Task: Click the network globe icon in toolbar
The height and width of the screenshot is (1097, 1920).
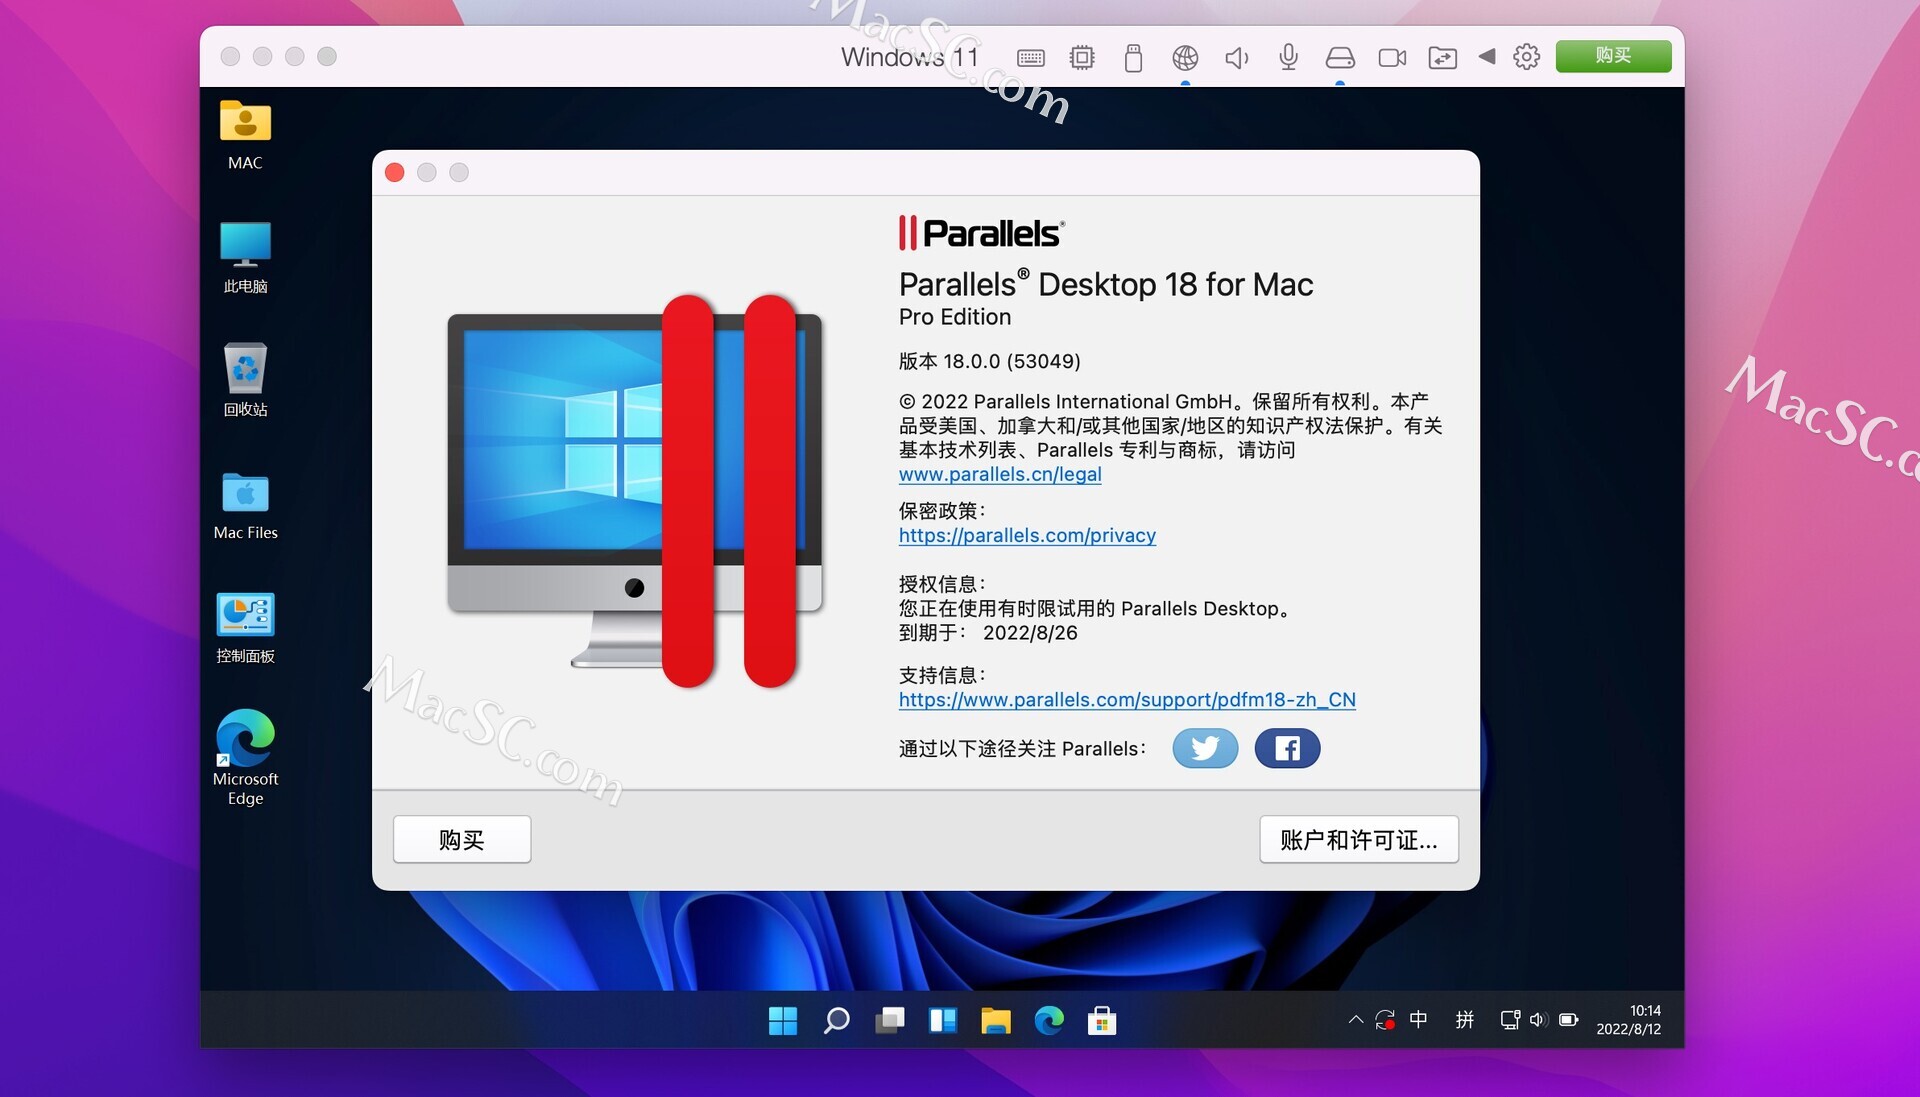Action: click(1186, 57)
